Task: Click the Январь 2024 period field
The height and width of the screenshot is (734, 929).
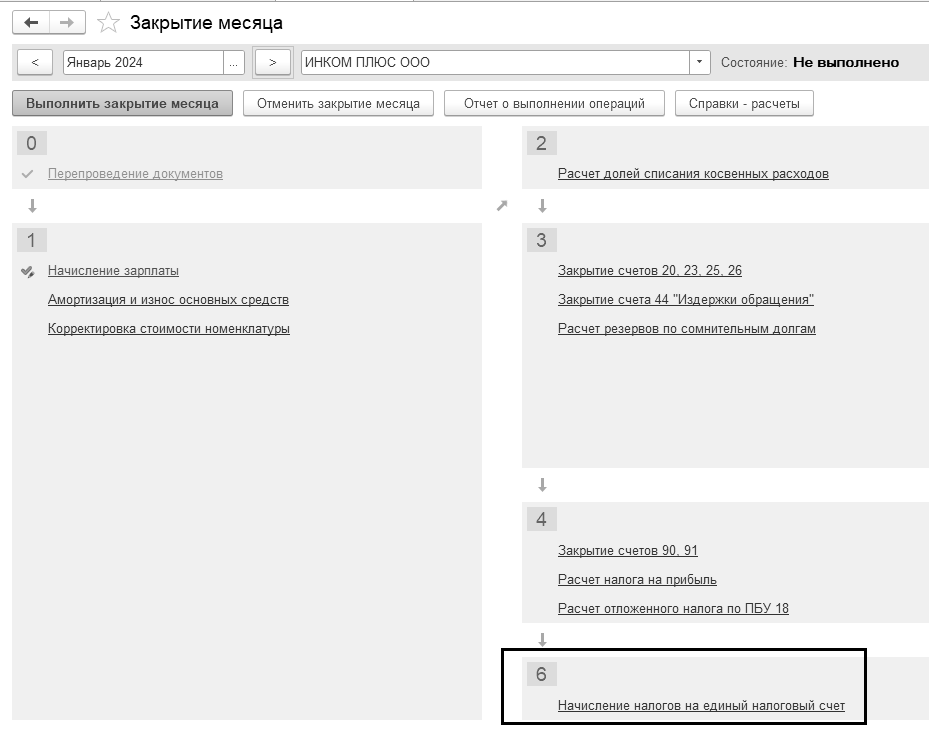Action: 143,62
